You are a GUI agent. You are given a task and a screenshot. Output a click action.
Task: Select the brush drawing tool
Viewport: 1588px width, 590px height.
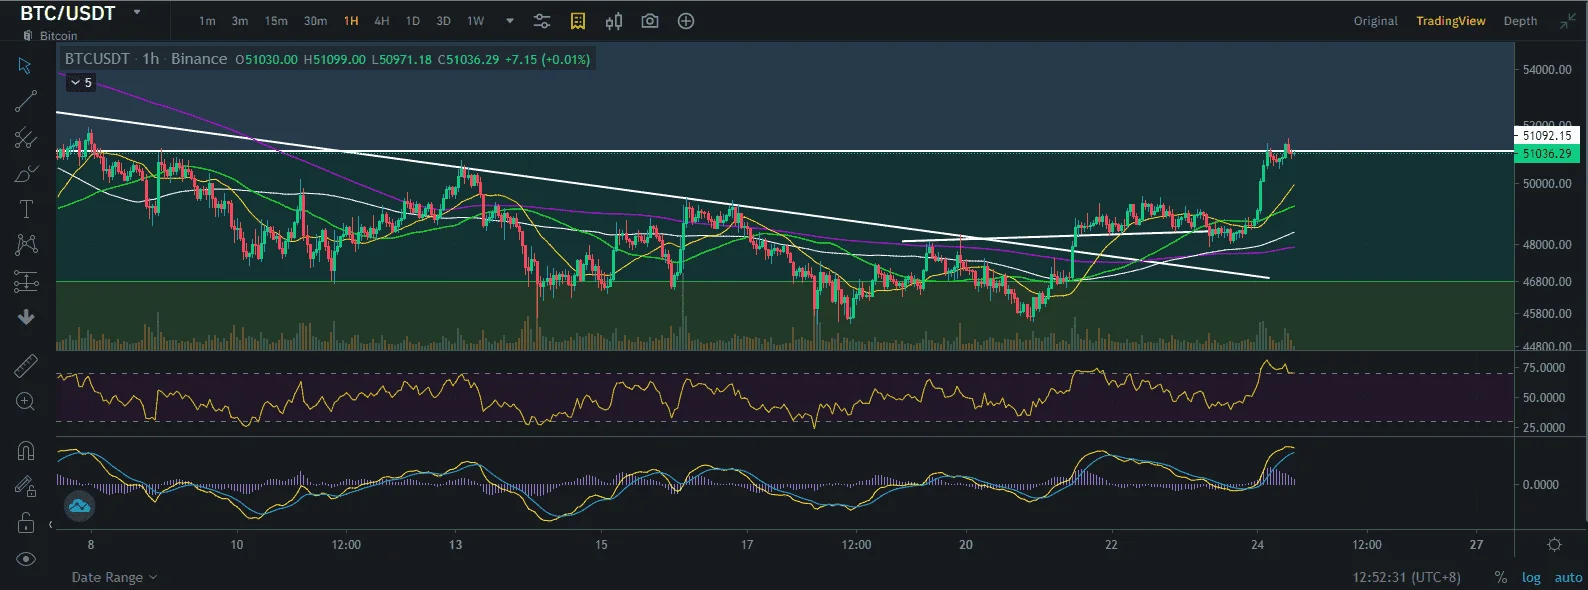(25, 174)
